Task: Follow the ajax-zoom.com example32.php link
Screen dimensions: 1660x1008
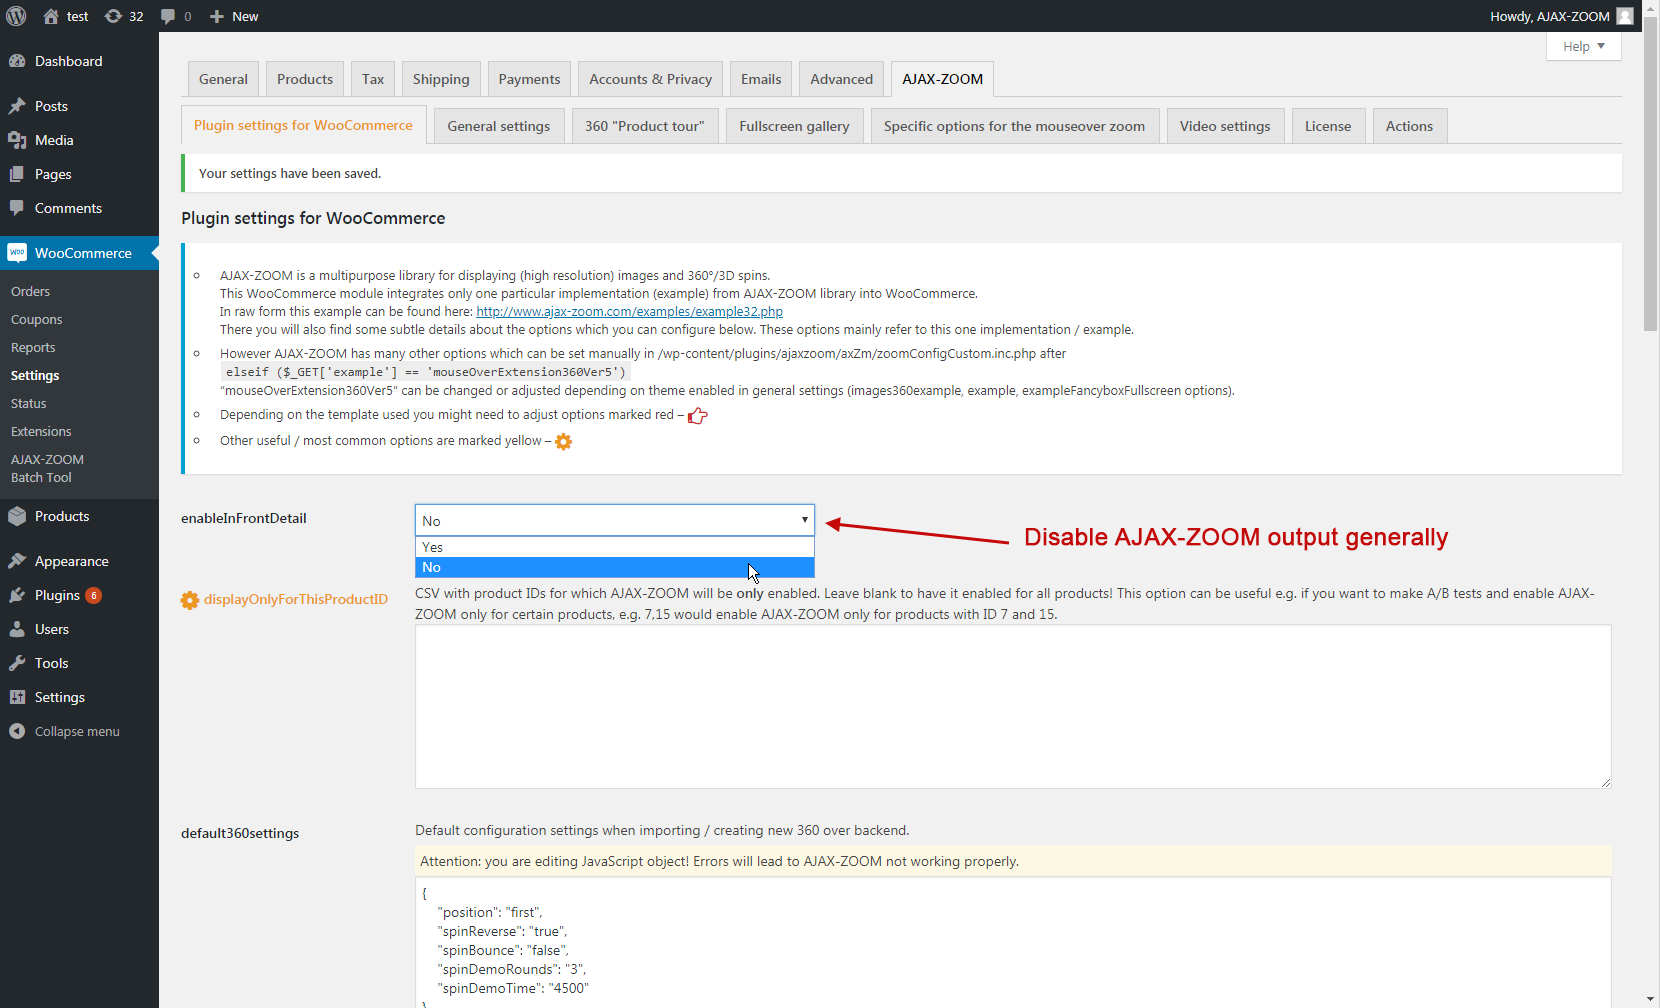Action: click(629, 312)
